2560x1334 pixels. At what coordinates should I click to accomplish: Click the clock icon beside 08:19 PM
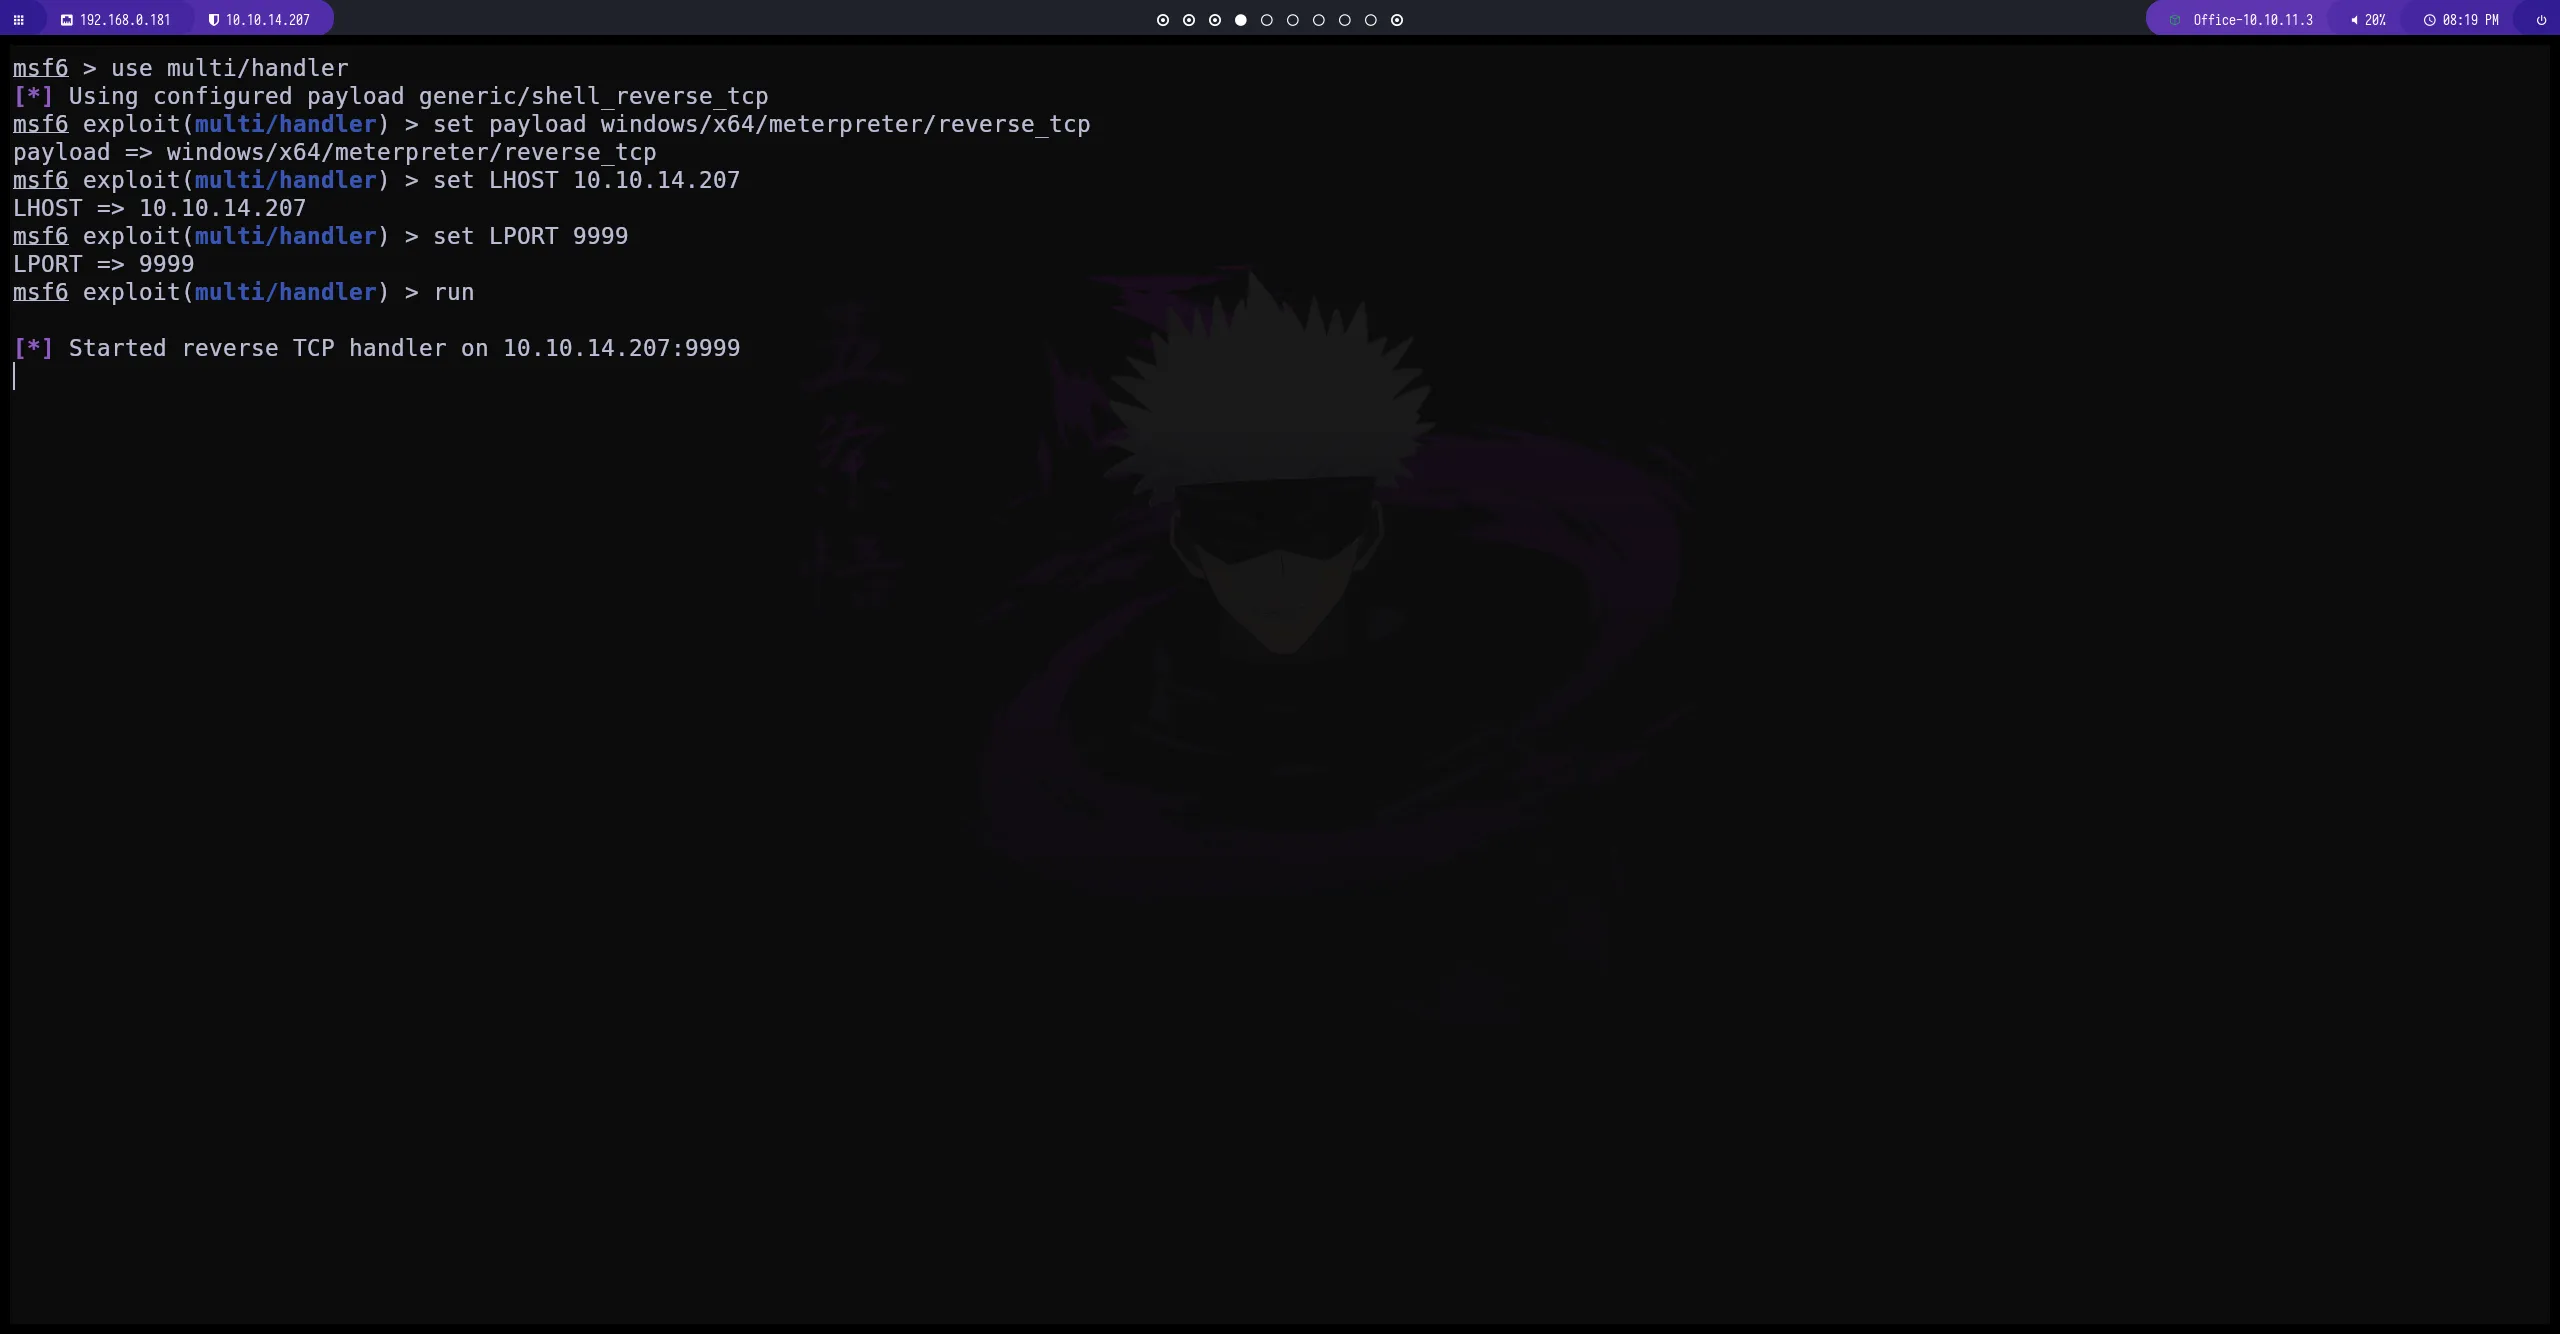pos(2429,20)
